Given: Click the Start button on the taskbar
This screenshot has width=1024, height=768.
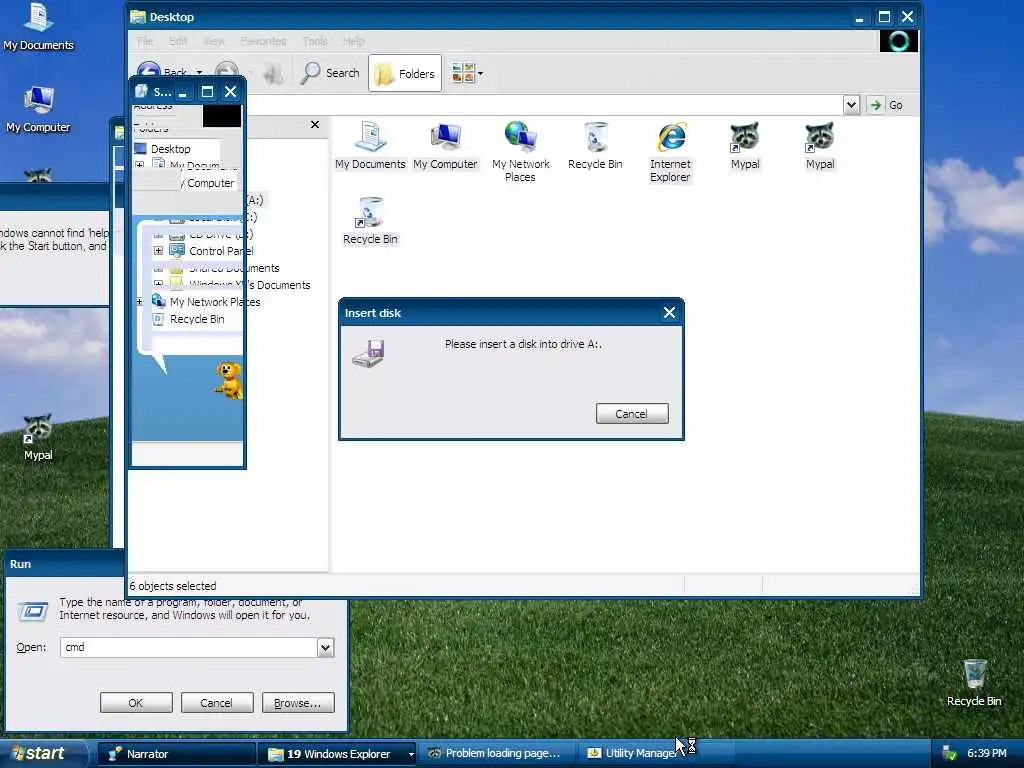Looking at the screenshot, I should [x=43, y=753].
